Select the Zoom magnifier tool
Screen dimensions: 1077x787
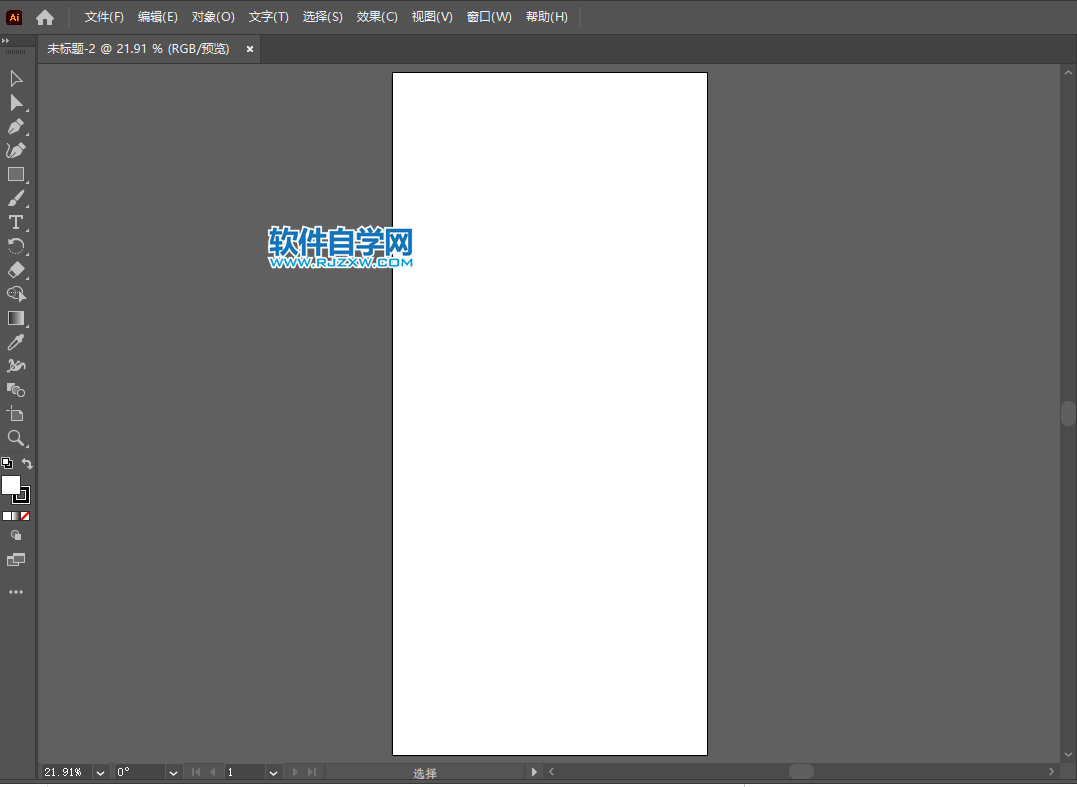coord(16,438)
